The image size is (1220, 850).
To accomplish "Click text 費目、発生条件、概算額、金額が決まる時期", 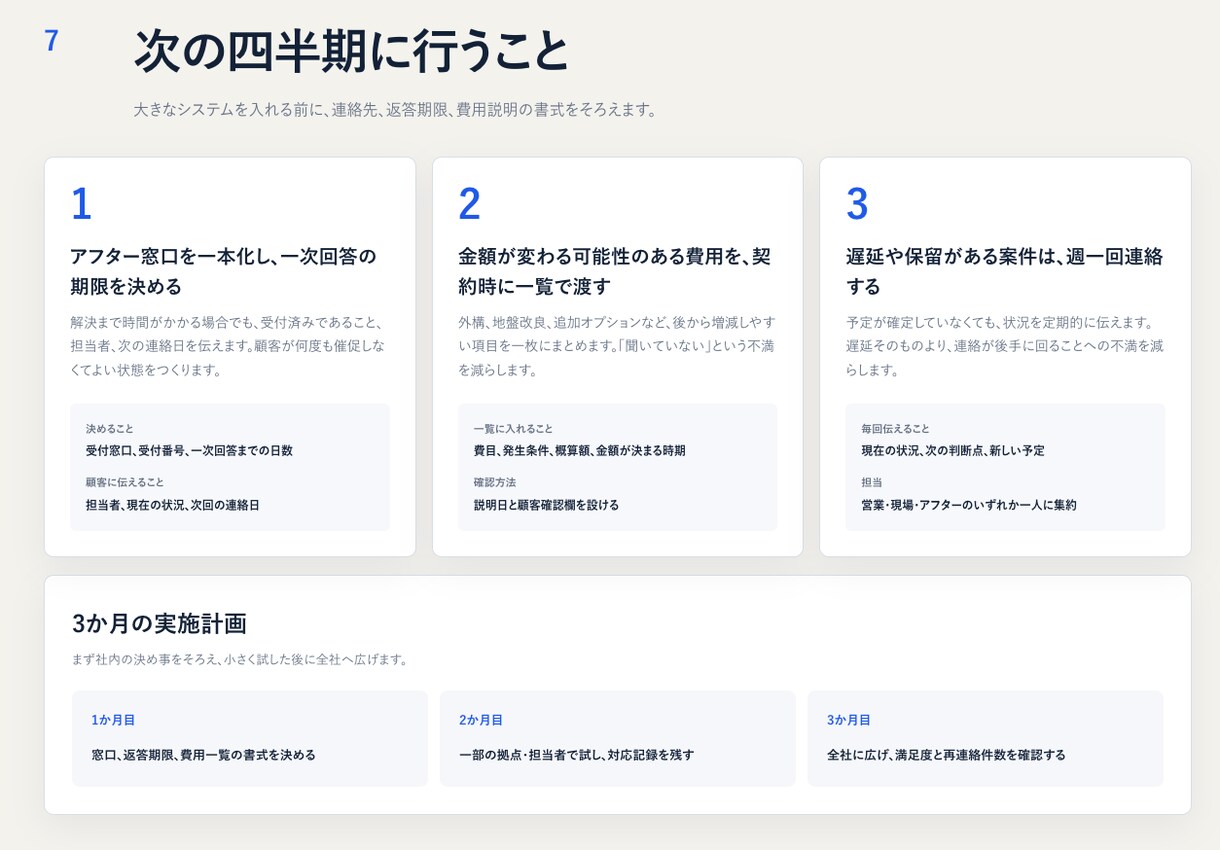I will click(580, 451).
